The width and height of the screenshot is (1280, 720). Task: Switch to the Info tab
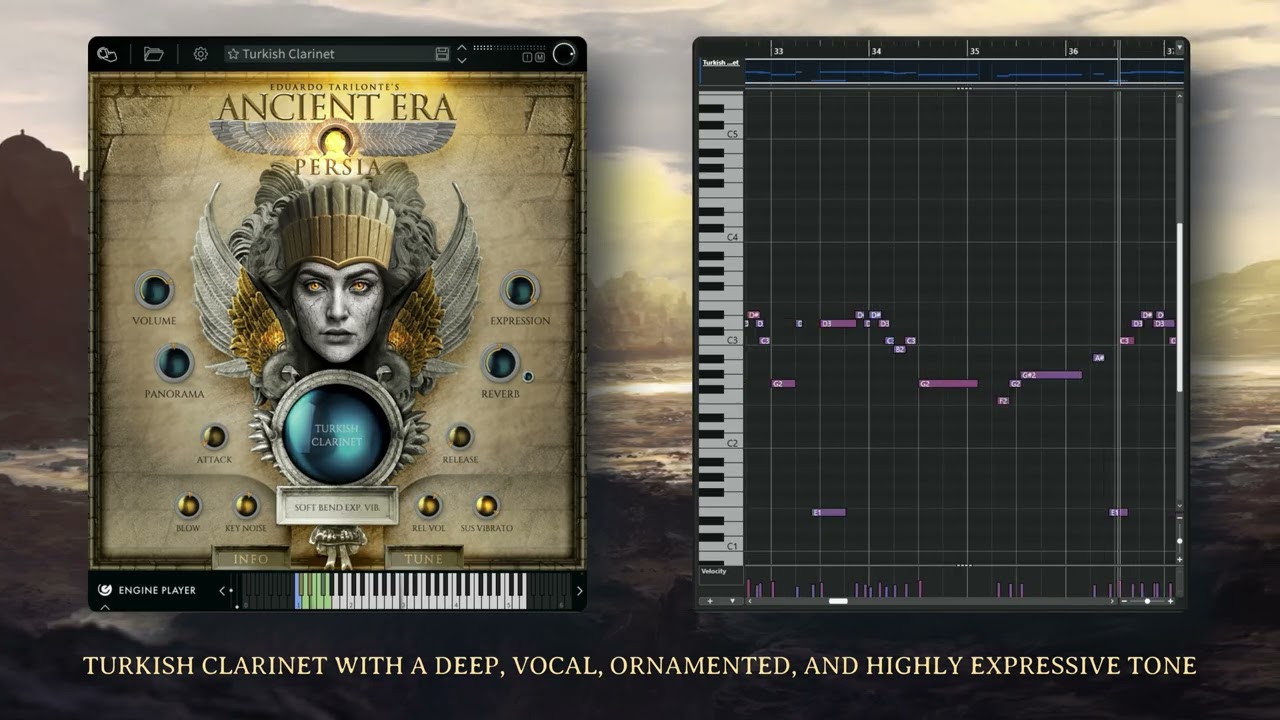(251, 559)
